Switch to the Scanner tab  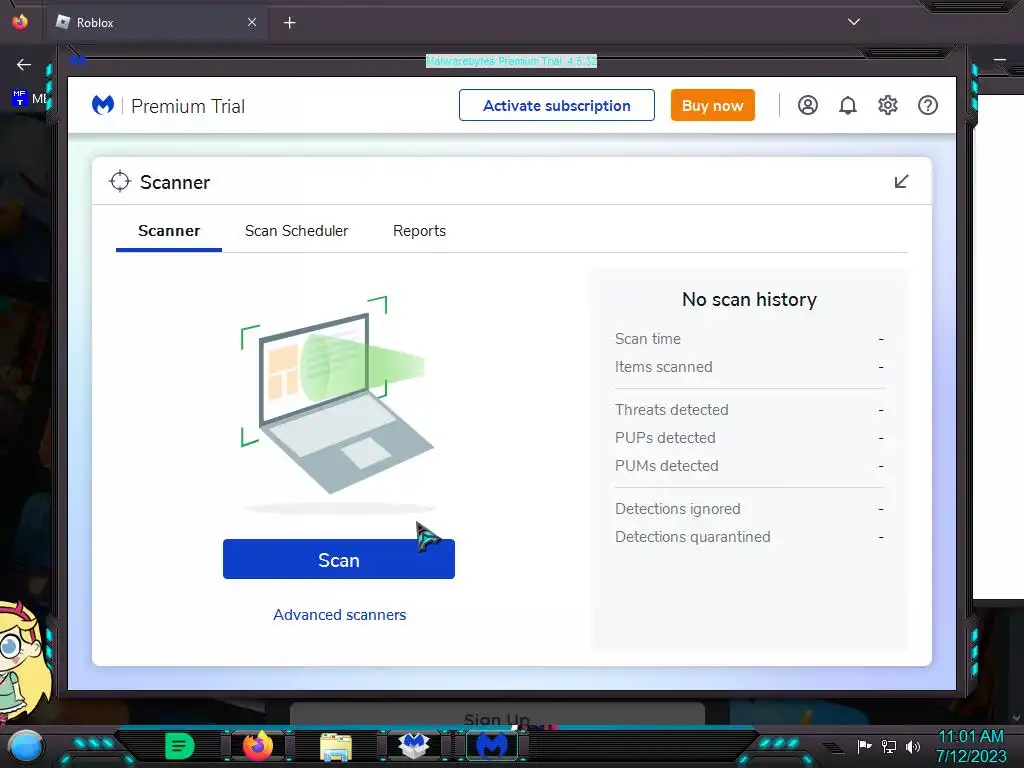[169, 231]
